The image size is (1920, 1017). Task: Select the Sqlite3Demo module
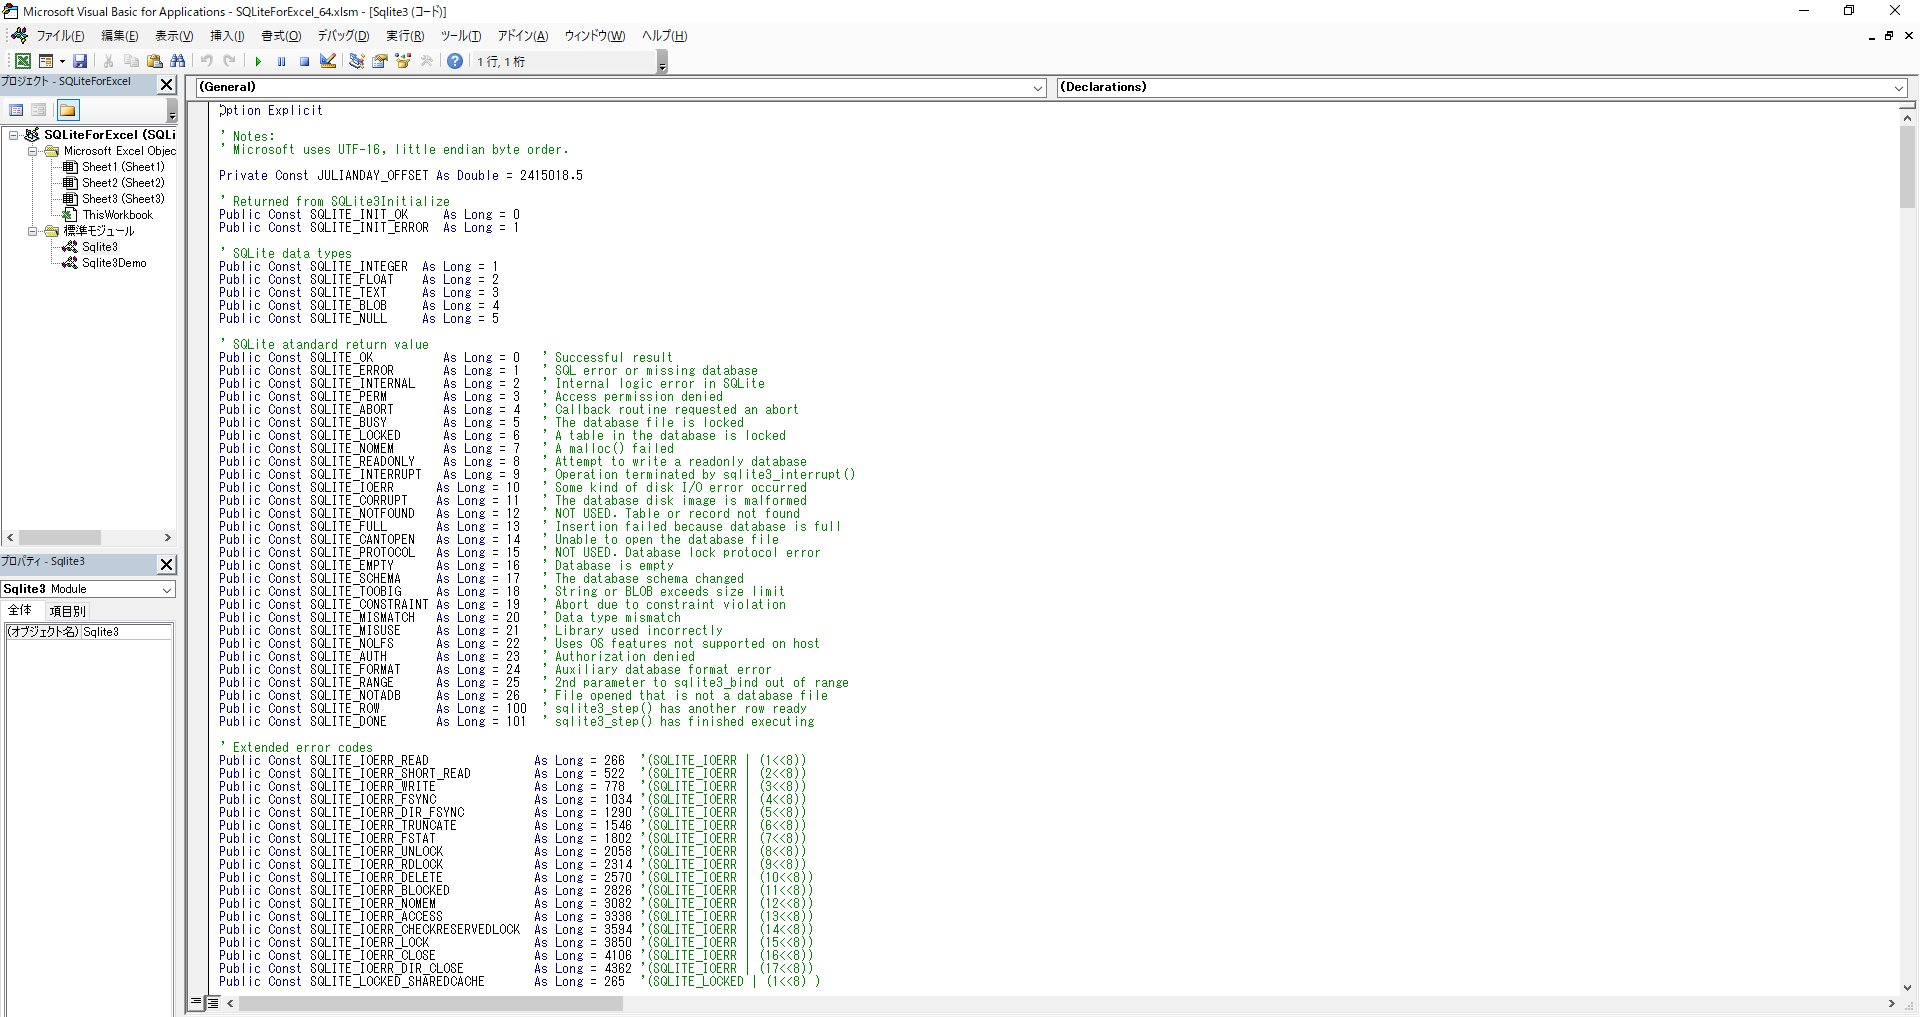point(114,263)
